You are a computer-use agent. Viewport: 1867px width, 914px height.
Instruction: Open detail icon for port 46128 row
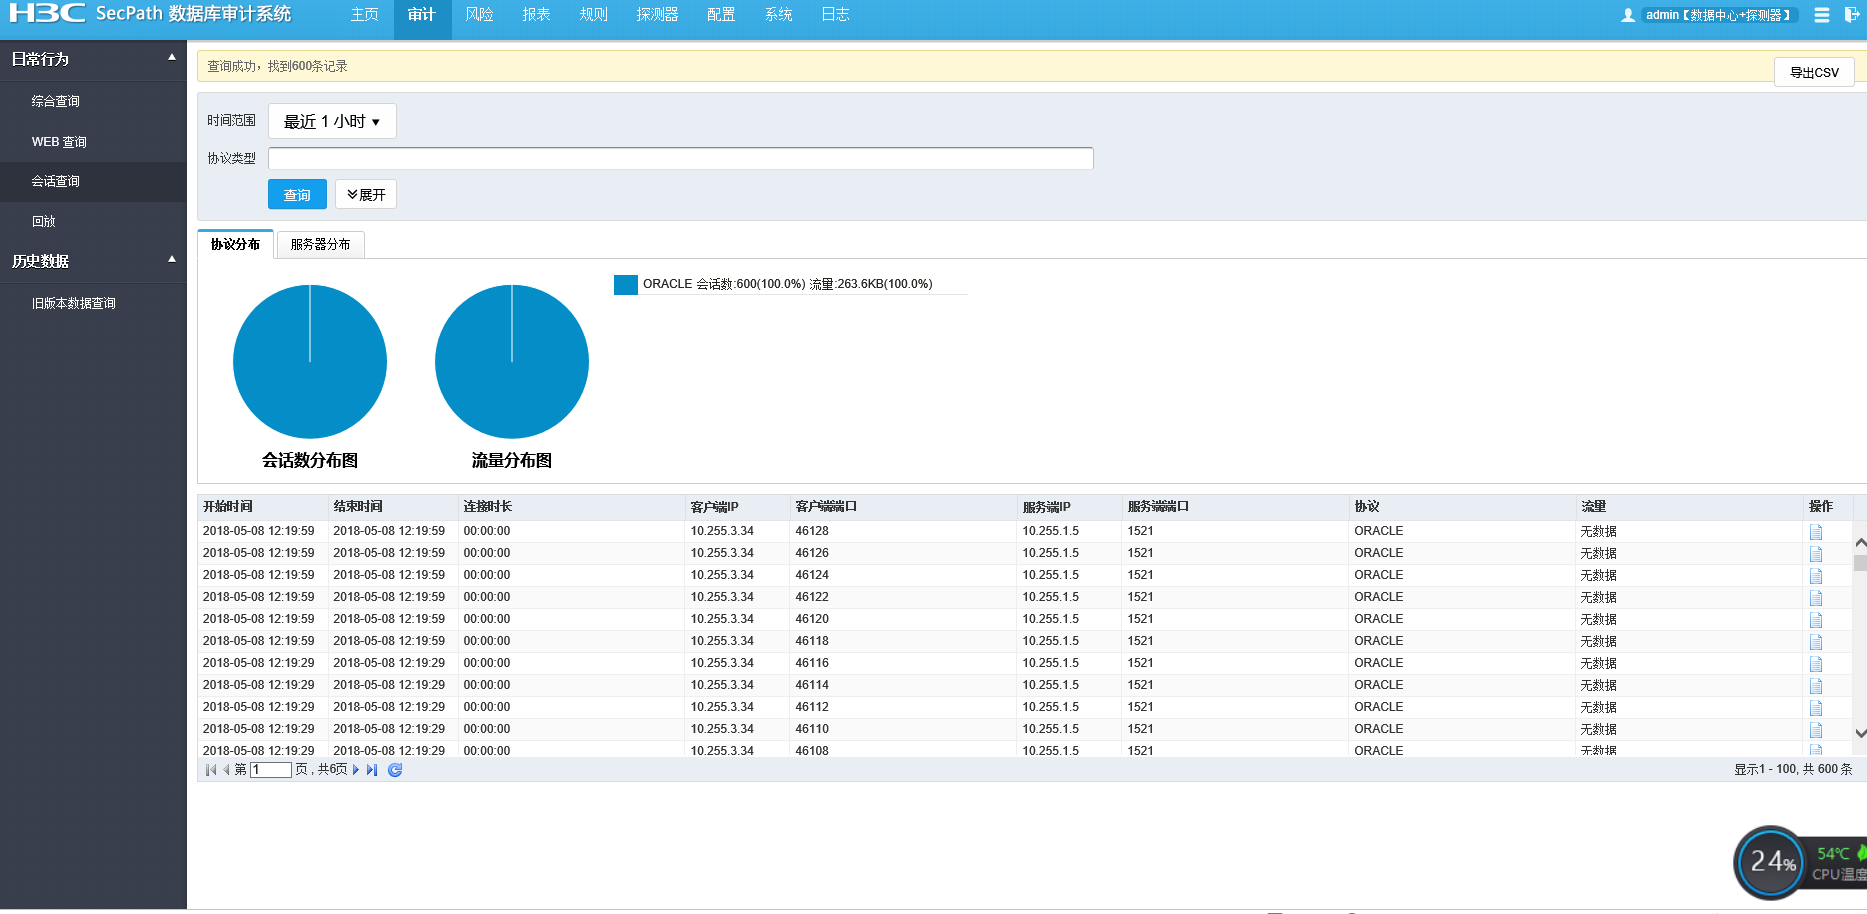[1816, 532]
